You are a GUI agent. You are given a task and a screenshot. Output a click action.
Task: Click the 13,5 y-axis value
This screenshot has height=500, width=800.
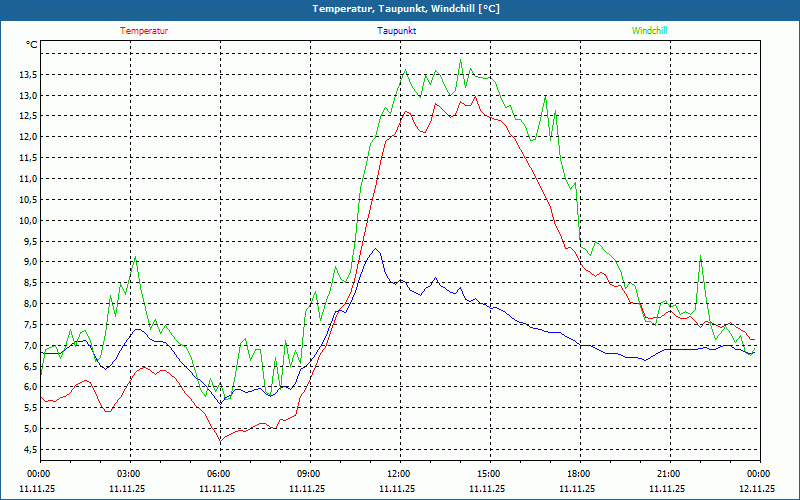tap(28, 75)
